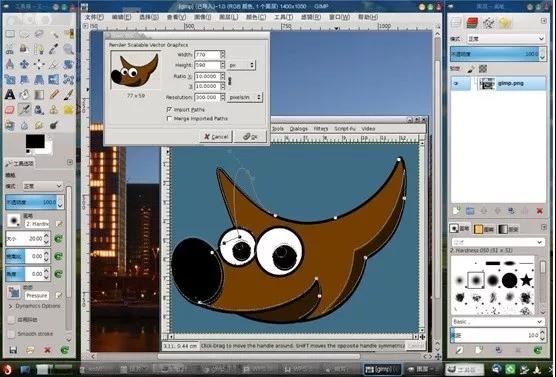Image resolution: width=556 pixels, height=377 pixels.
Task: Enable Smooth stroke checkbox
Action: tap(11, 334)
